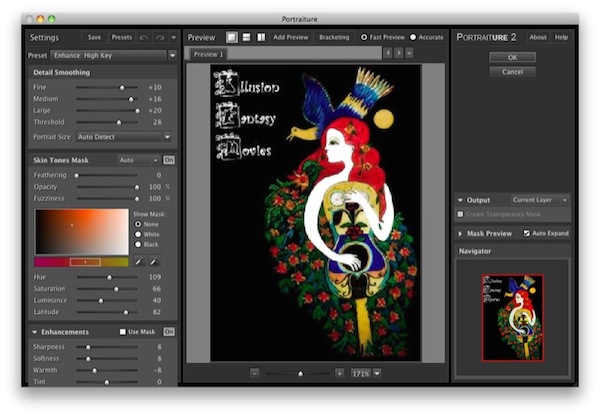
Task: Click the Navigator thumbnail image
Action: tap(513, 318)
